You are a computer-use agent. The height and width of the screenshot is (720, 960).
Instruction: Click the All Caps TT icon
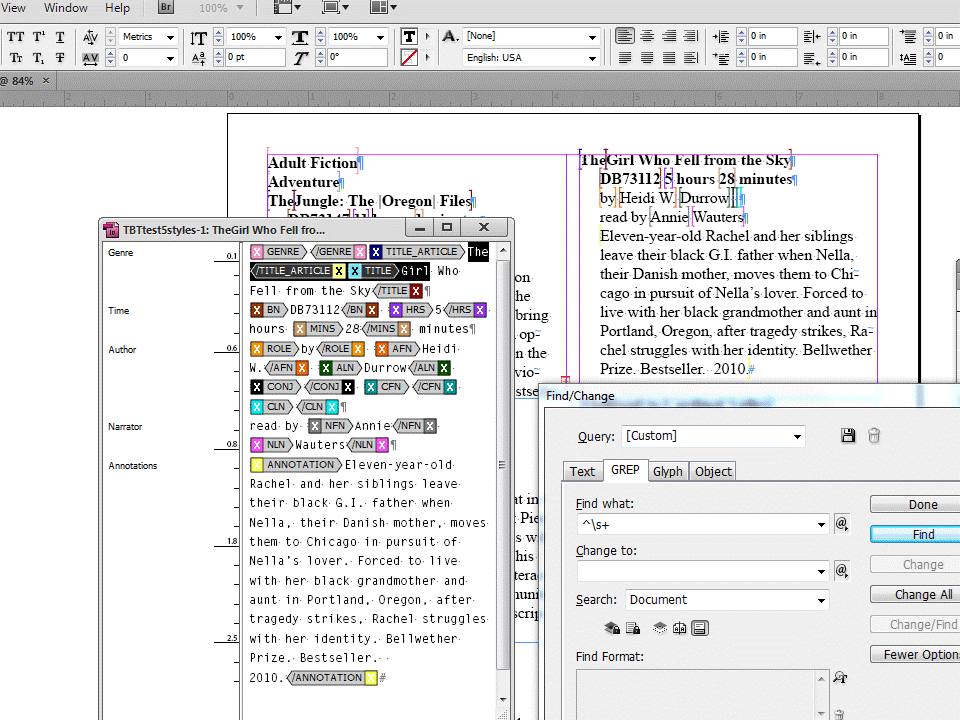click(x=16, y=37)
